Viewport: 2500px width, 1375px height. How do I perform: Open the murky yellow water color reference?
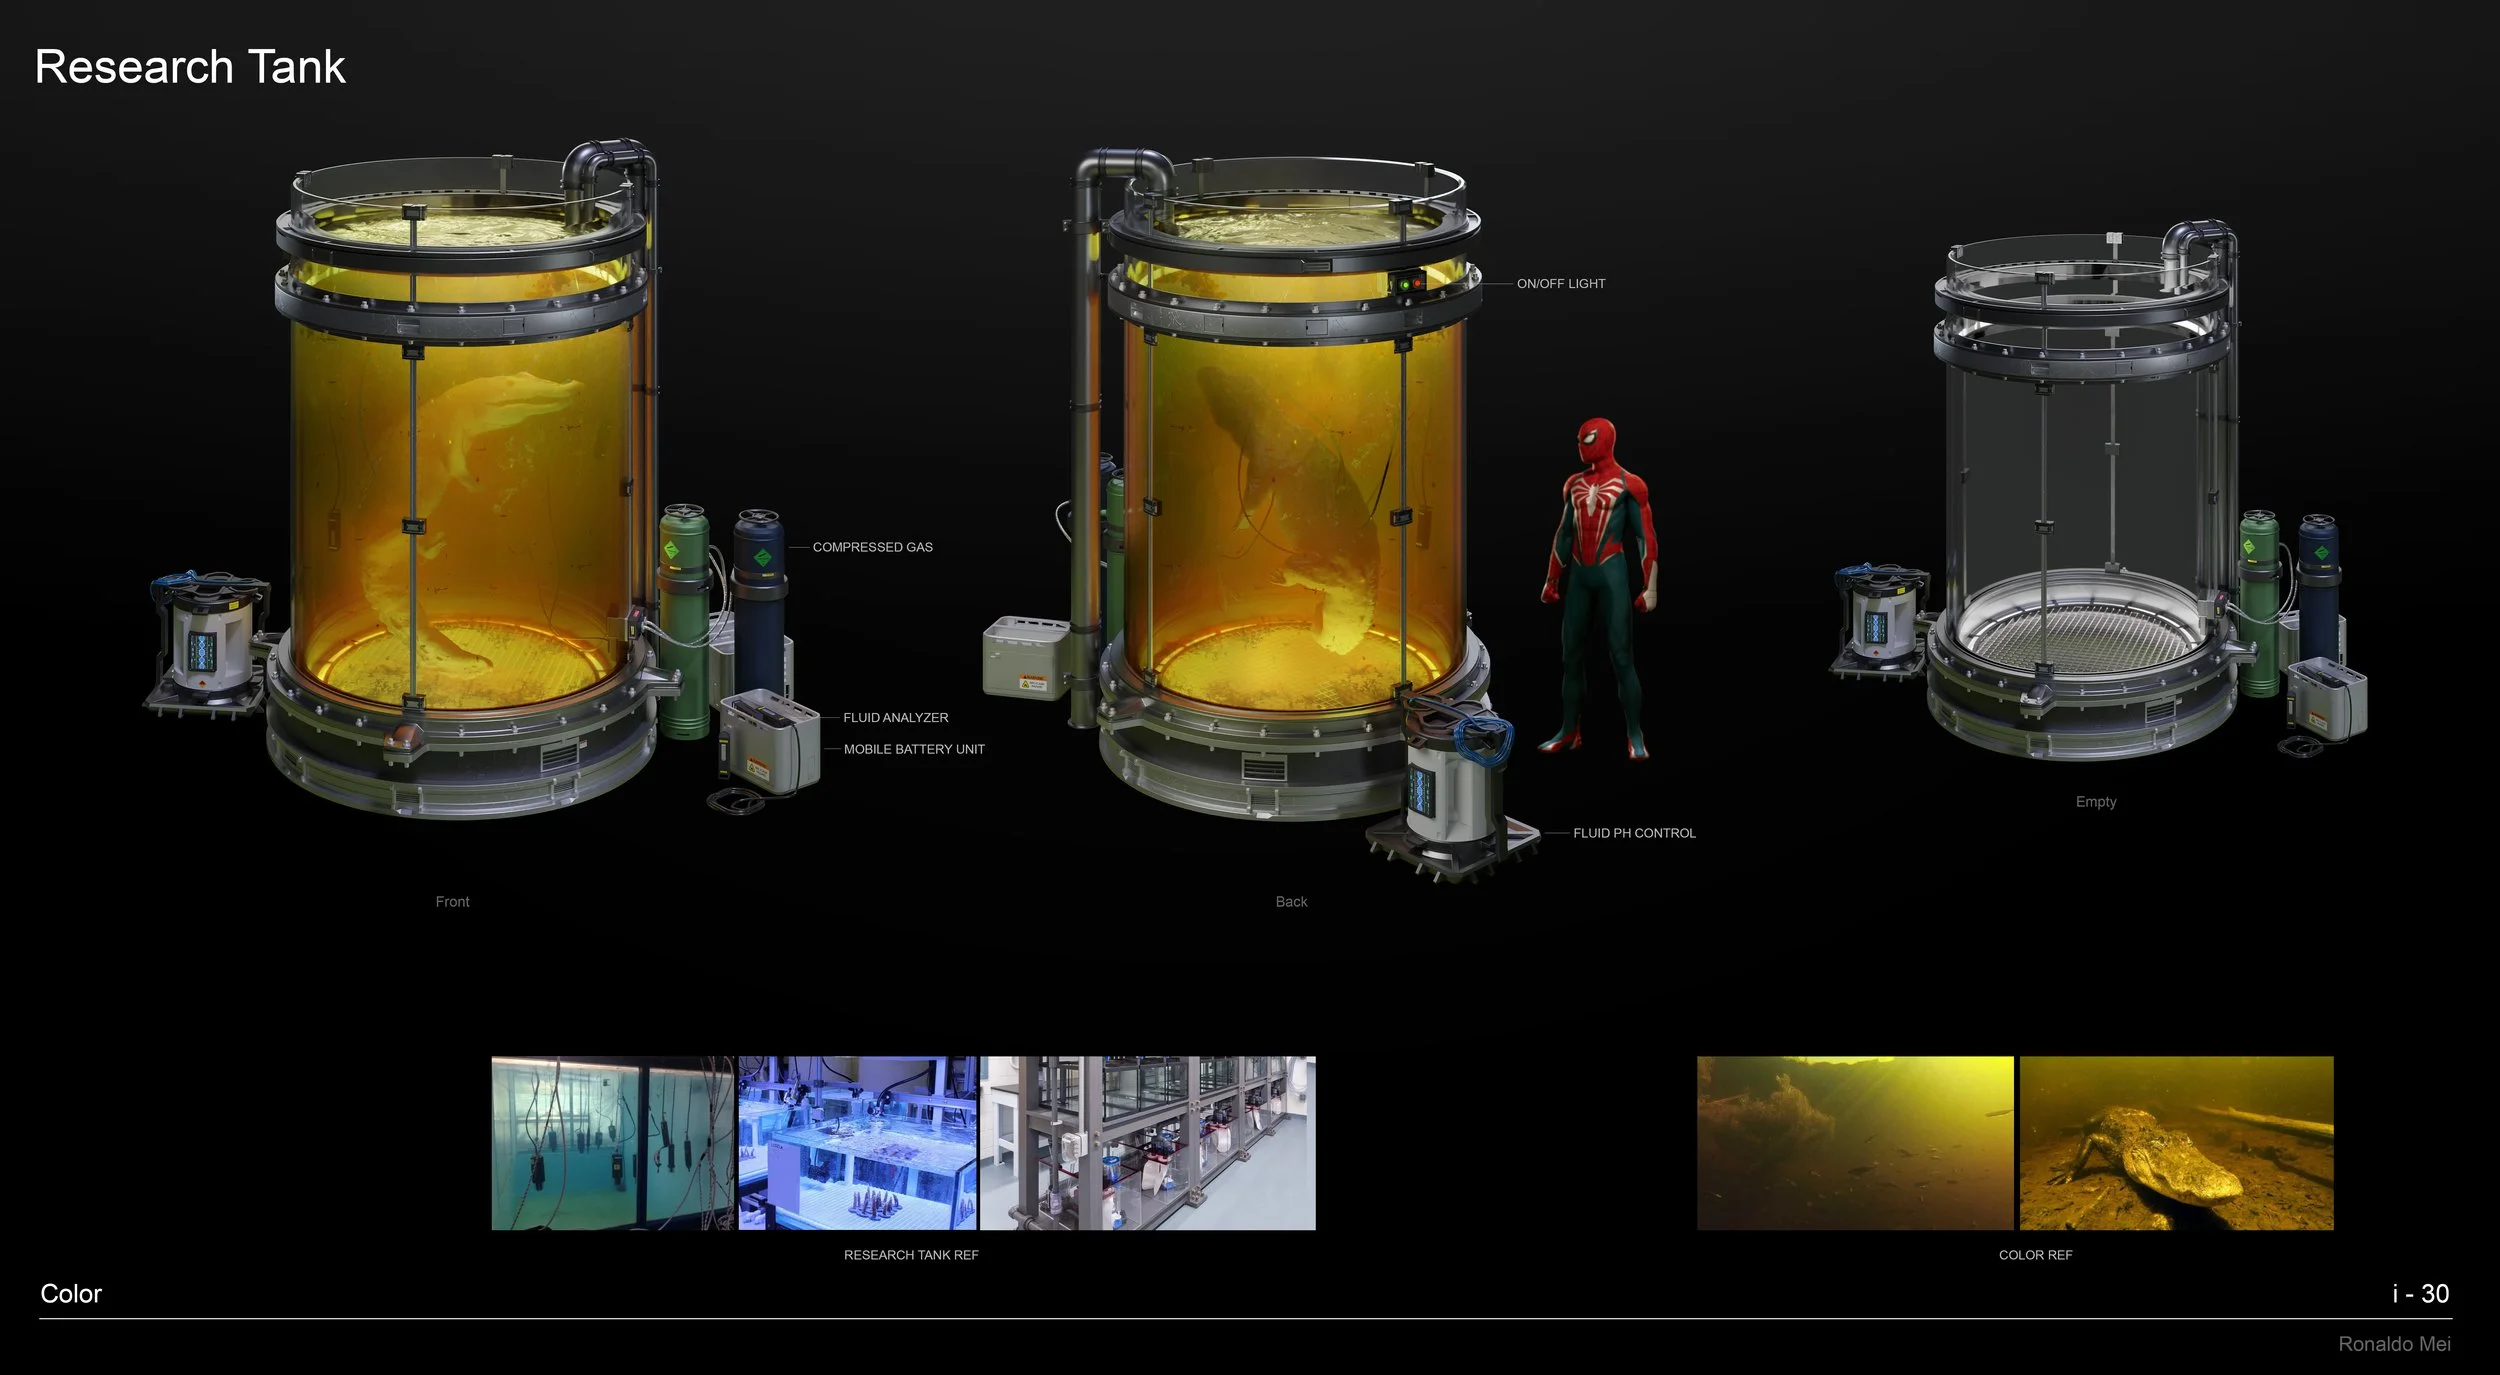(x=1854, y=1143)
